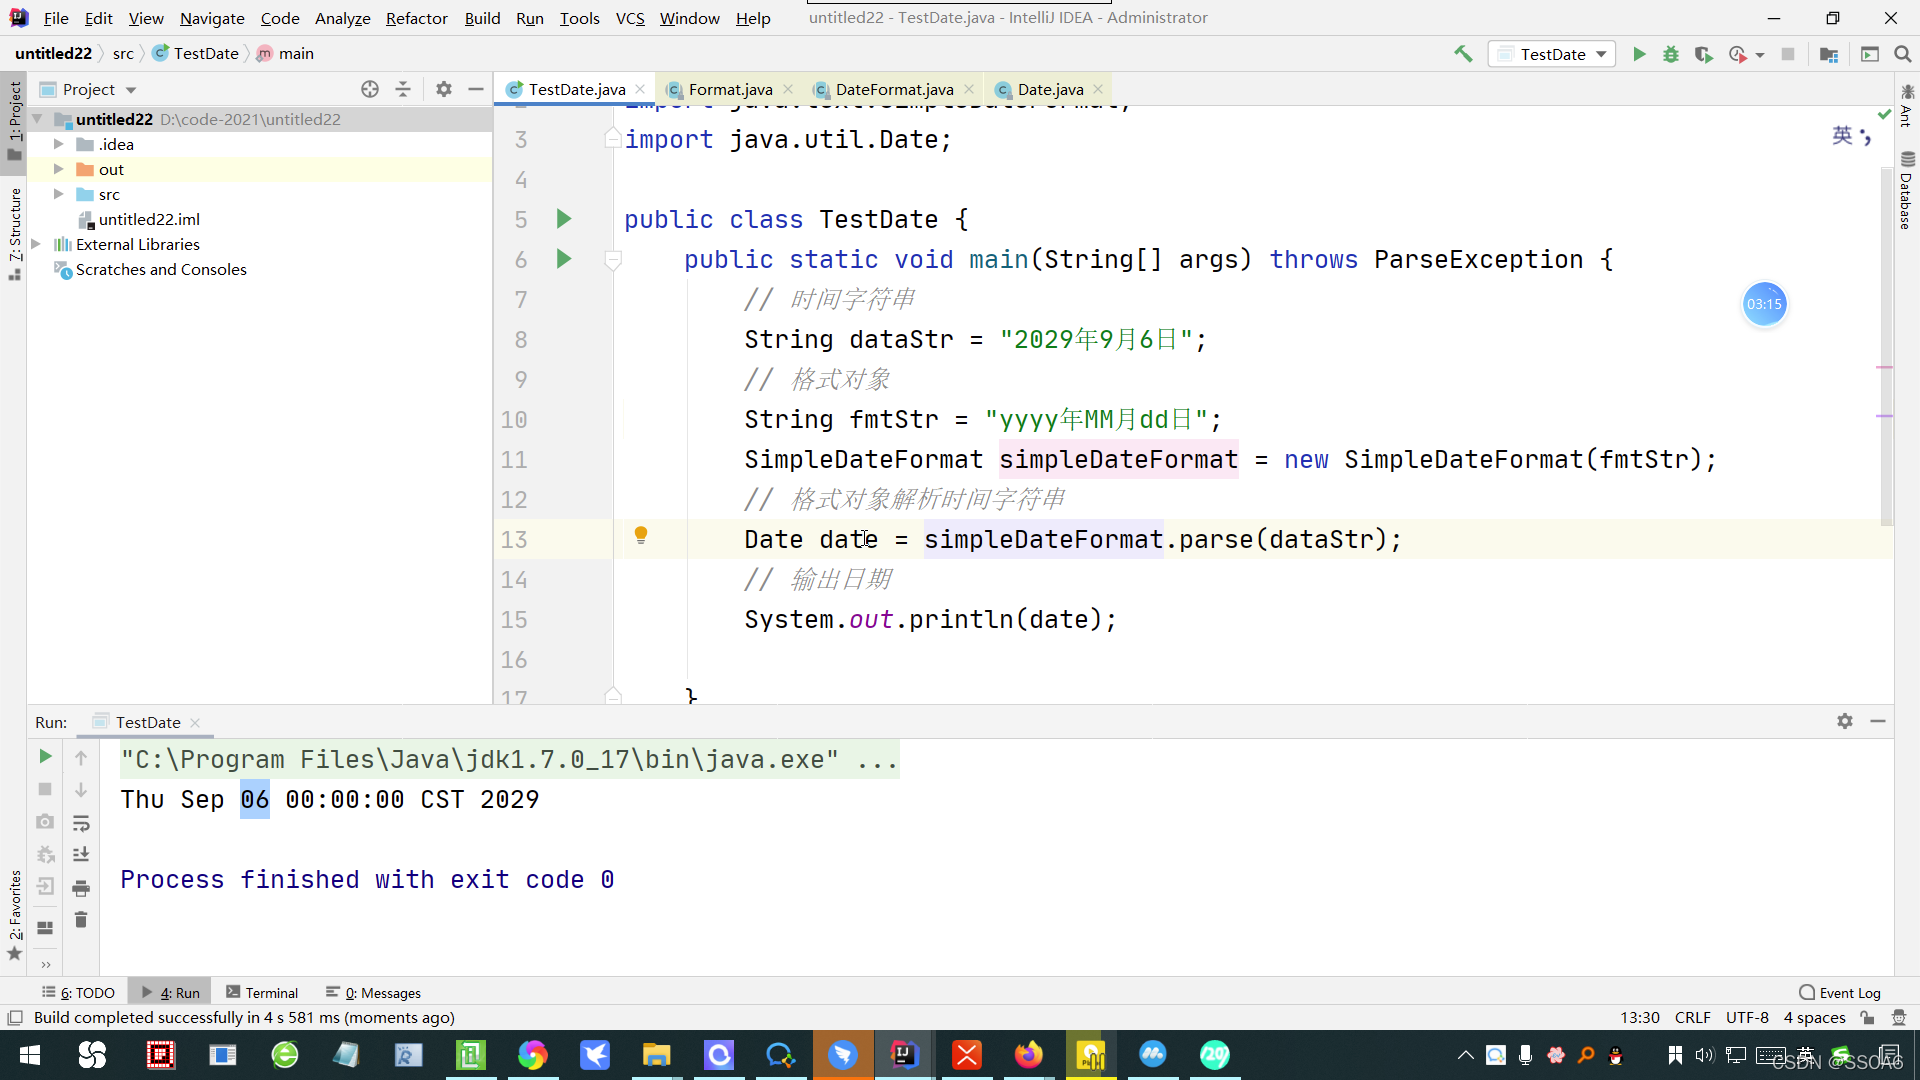Open the Terminal tool window
1920x1080 pixels.
(262, 993)
